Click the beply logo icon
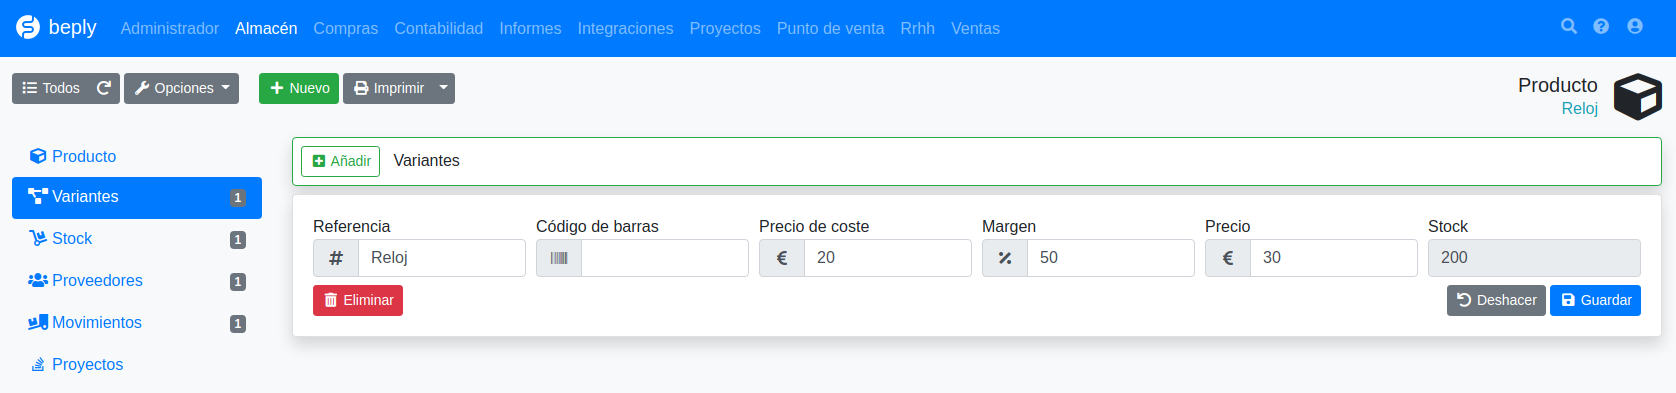The image size is (1676, 393). tap(28, 27)
